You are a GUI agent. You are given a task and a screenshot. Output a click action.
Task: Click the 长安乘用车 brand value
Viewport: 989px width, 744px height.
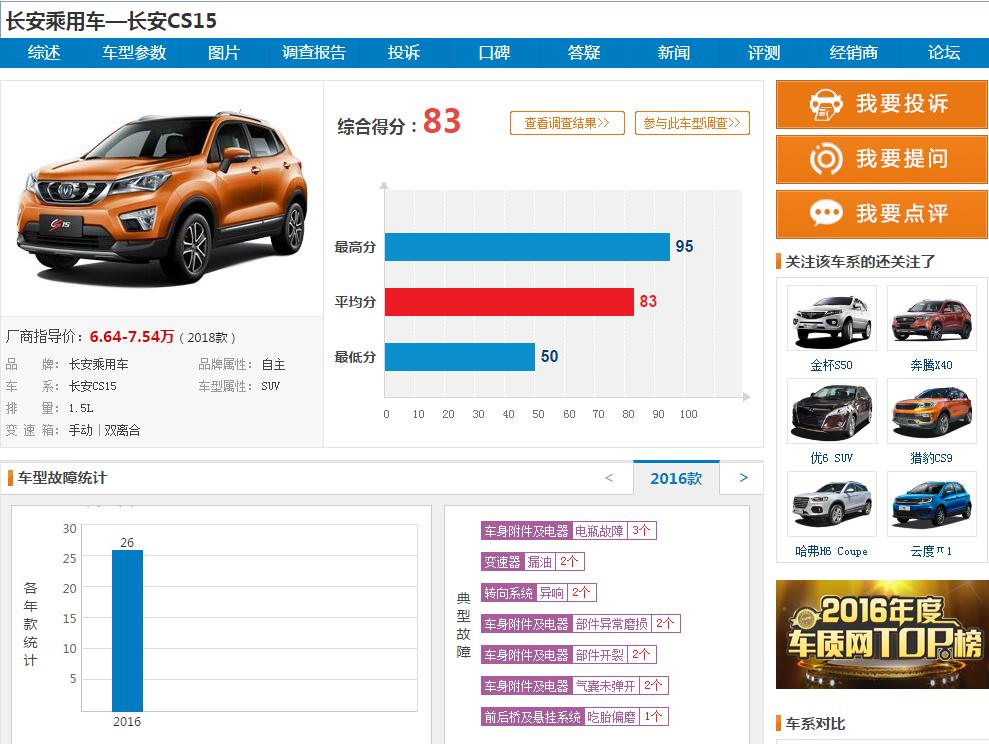[98, 364]
